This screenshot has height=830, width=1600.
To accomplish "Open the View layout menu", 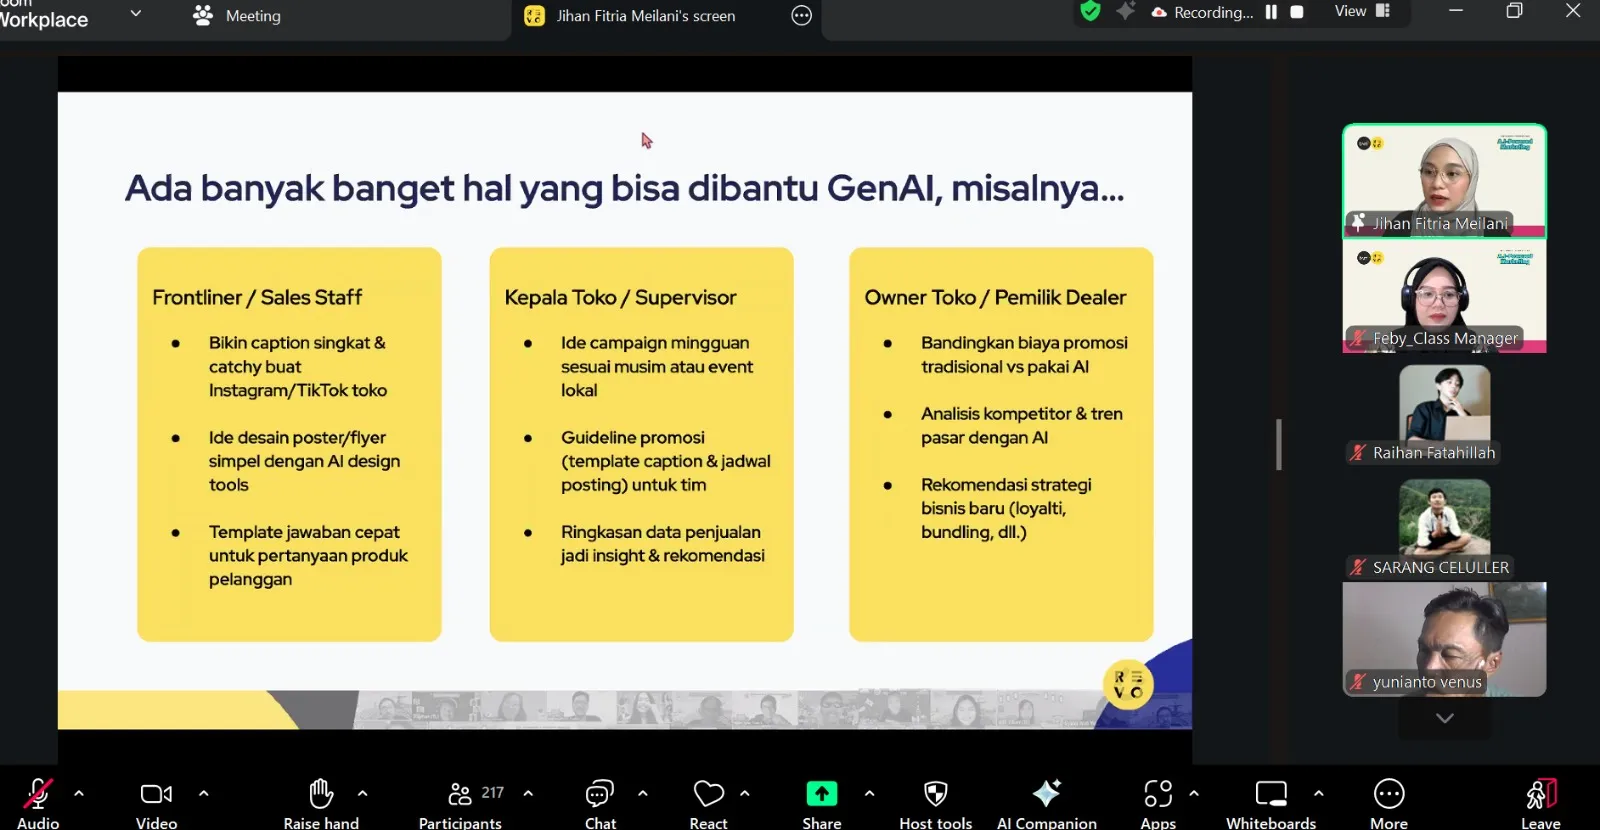I will pyautogui.click(x=1362, y=11).
